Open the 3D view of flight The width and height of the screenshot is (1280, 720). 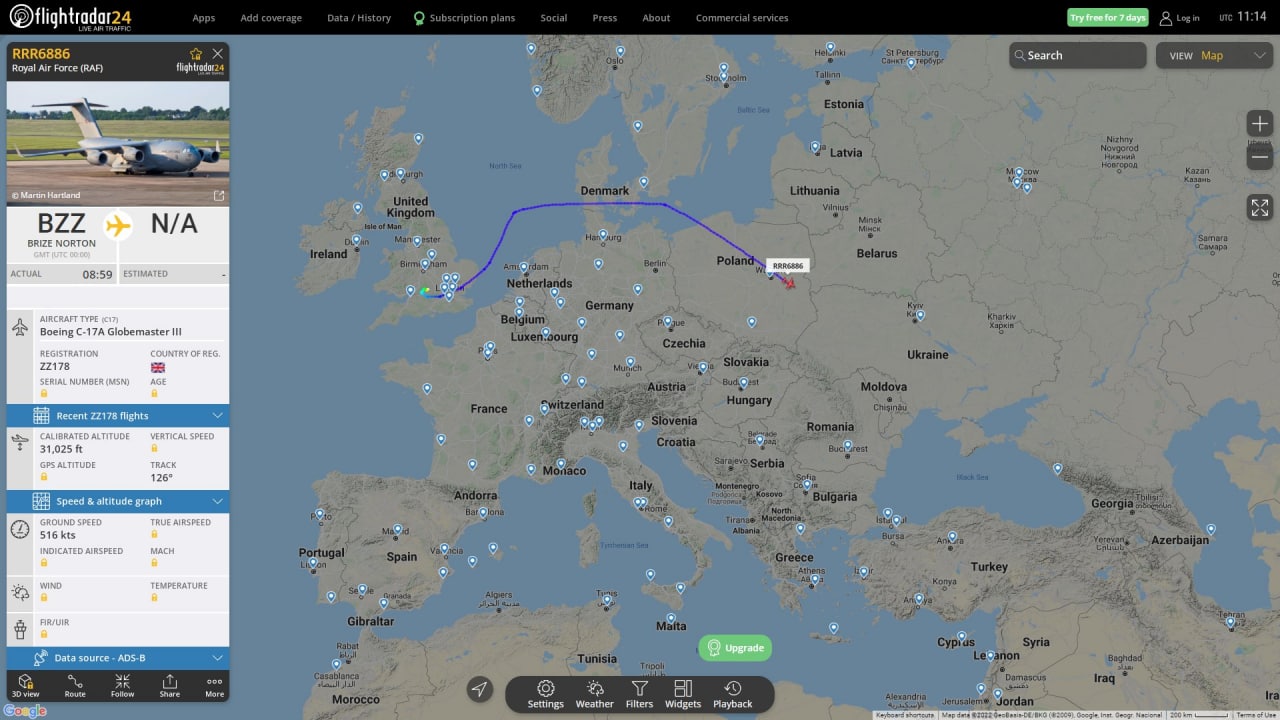25,685
